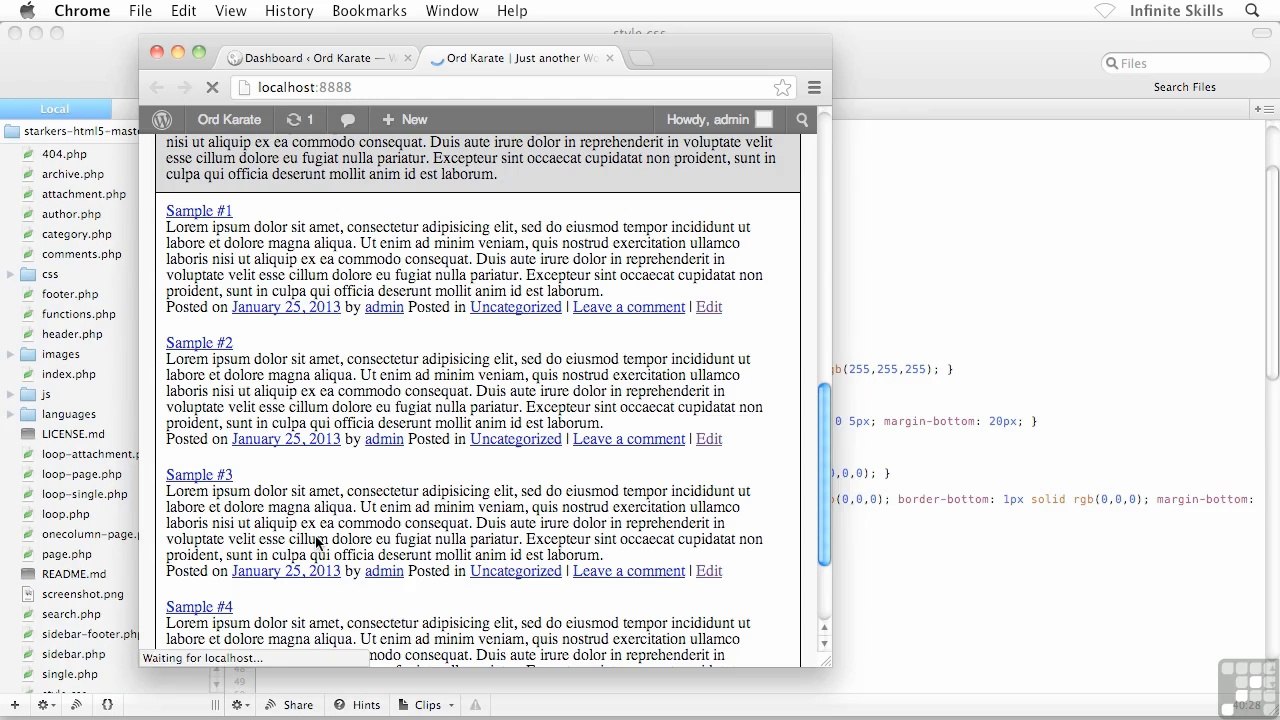Open the Bookmarks menu
The height and width of the screenshot is (720, 1280).
click(x=369, y=11)
